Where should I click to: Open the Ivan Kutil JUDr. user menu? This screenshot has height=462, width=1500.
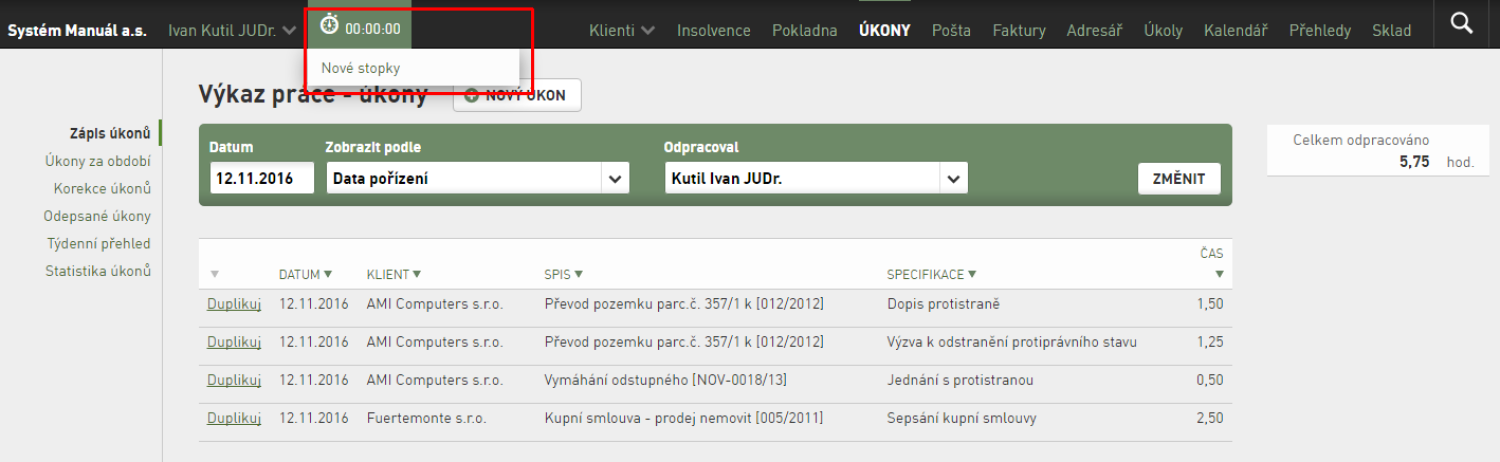[x=232, y=30]
